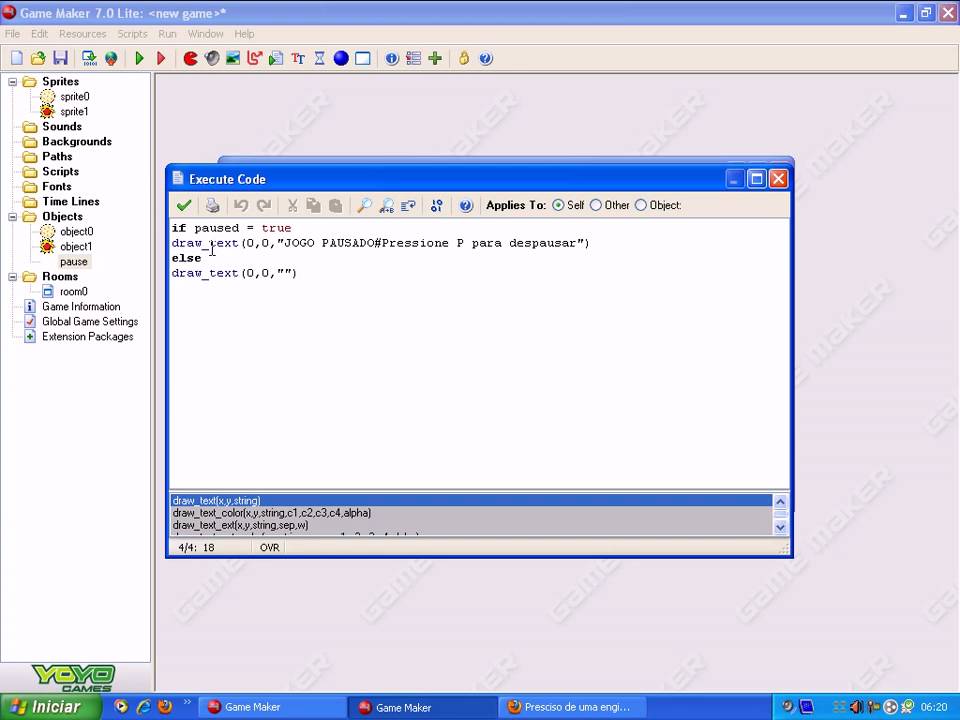This screenshot has height=720, width=960.
Task: Run the game with the green play arrow
Action: coord(140,58)
